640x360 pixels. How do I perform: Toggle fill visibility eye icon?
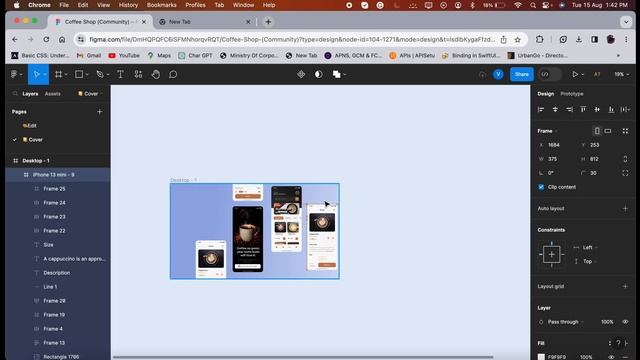pyautogui.click(x=611, y=357)
